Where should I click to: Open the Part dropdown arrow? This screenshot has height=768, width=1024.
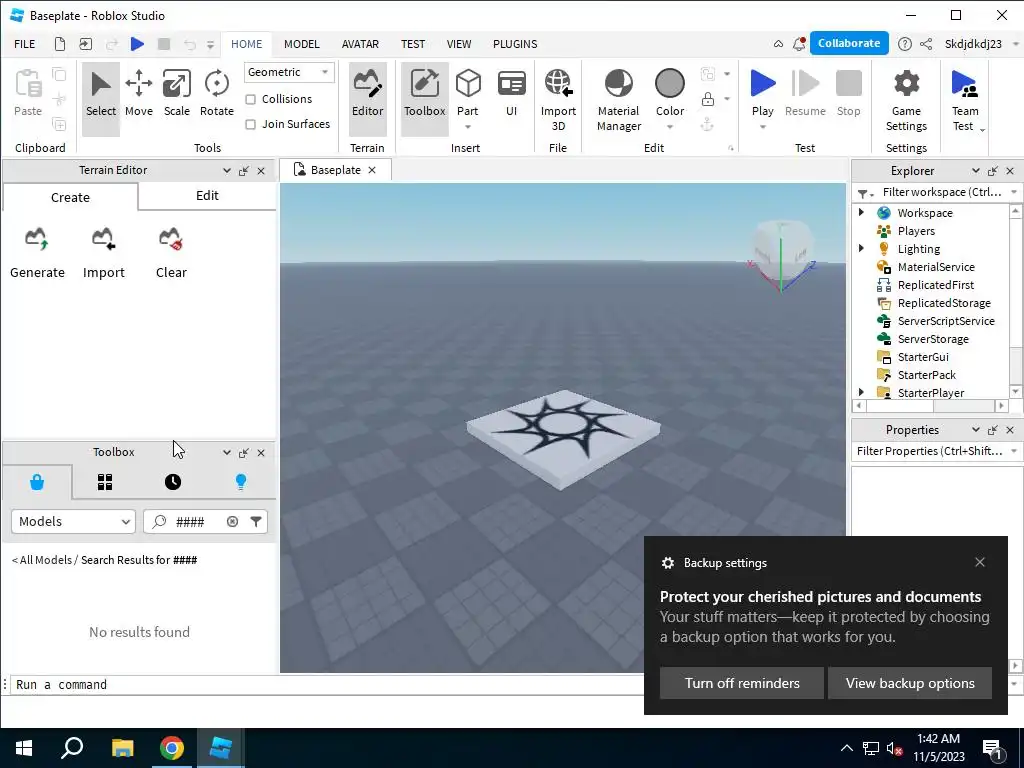(468, 127)
